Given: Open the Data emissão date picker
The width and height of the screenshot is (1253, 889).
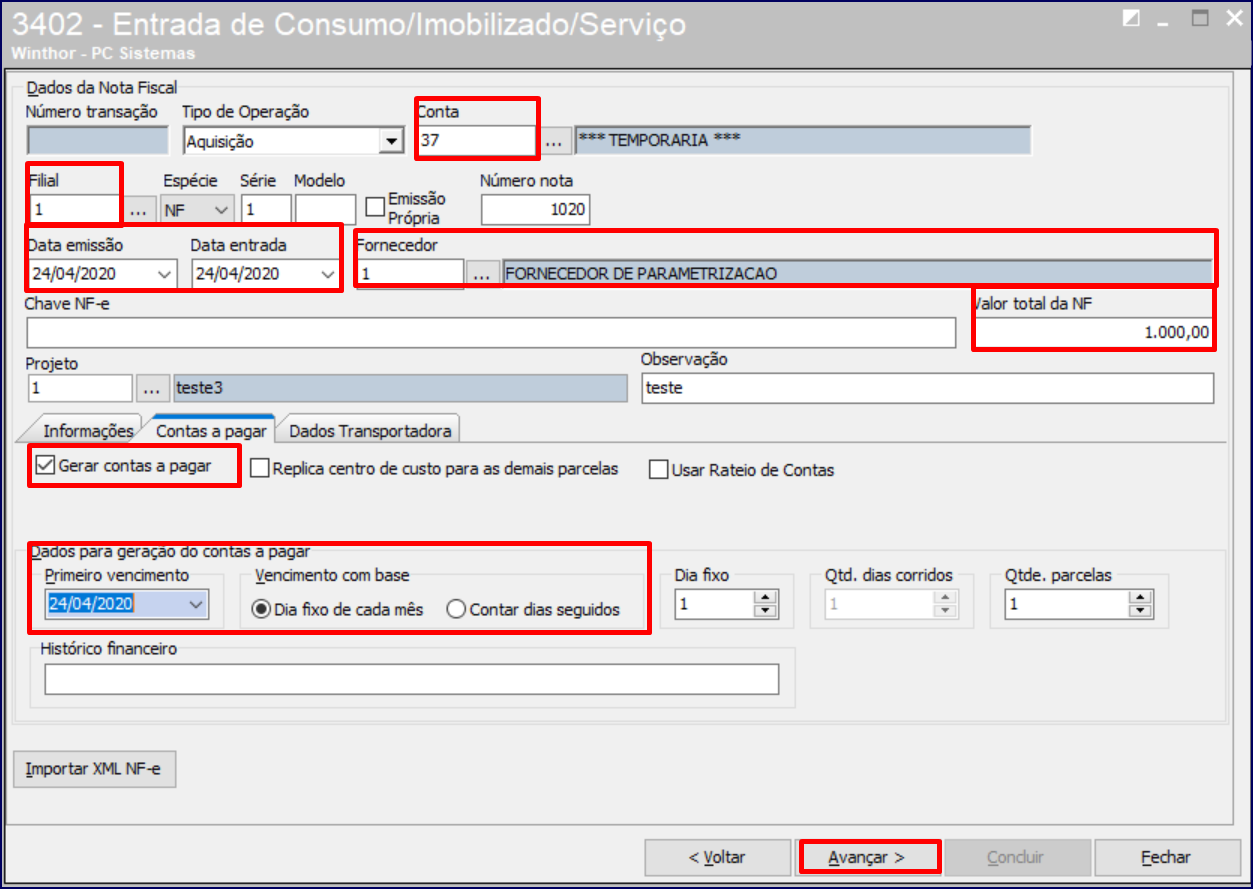Looking at the screenshot, I should pos(165,273).
